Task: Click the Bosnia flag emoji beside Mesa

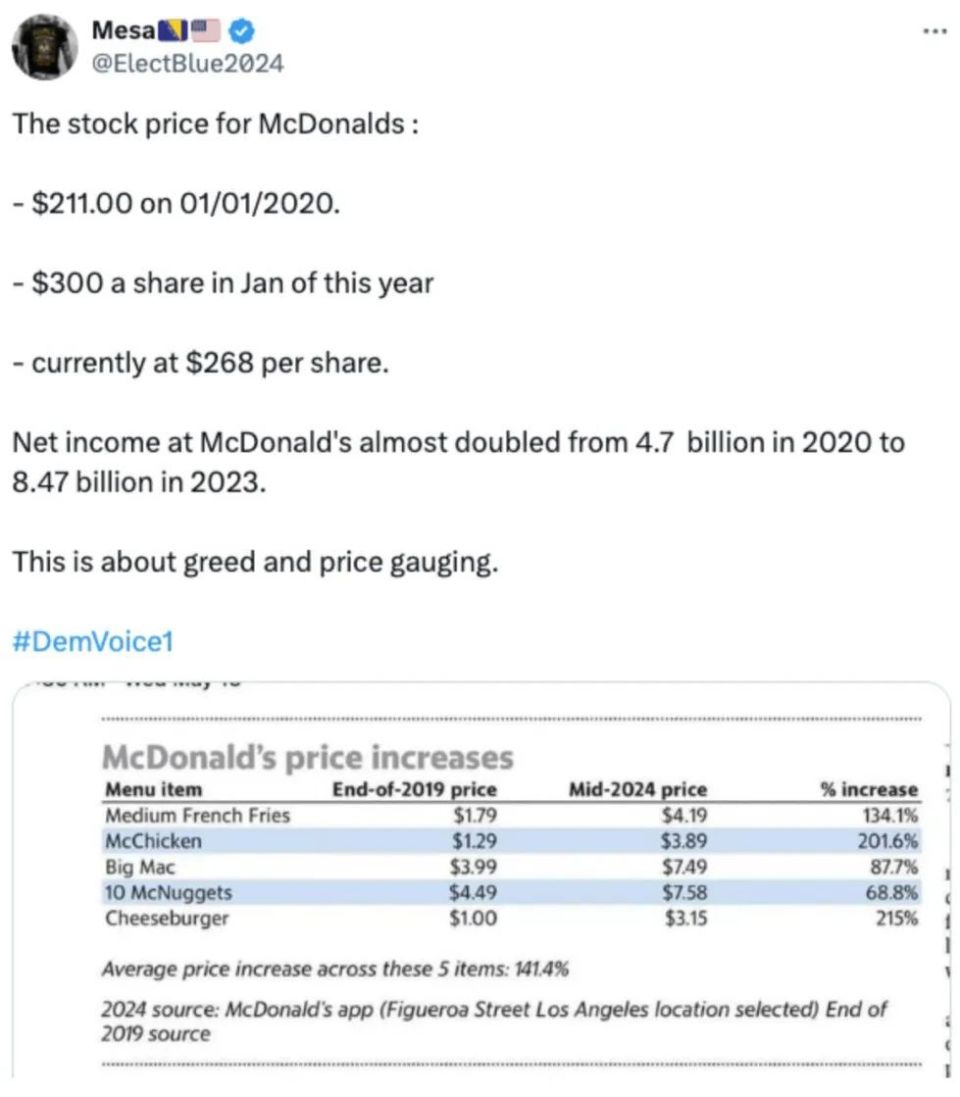Action: pyautogui.click(x=174, y=31)
